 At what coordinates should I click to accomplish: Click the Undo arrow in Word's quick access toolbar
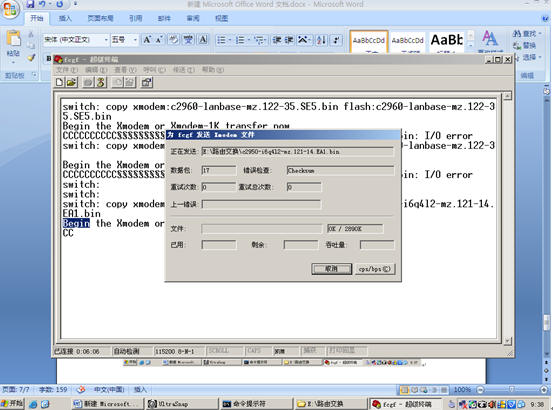tap(43, 4)
